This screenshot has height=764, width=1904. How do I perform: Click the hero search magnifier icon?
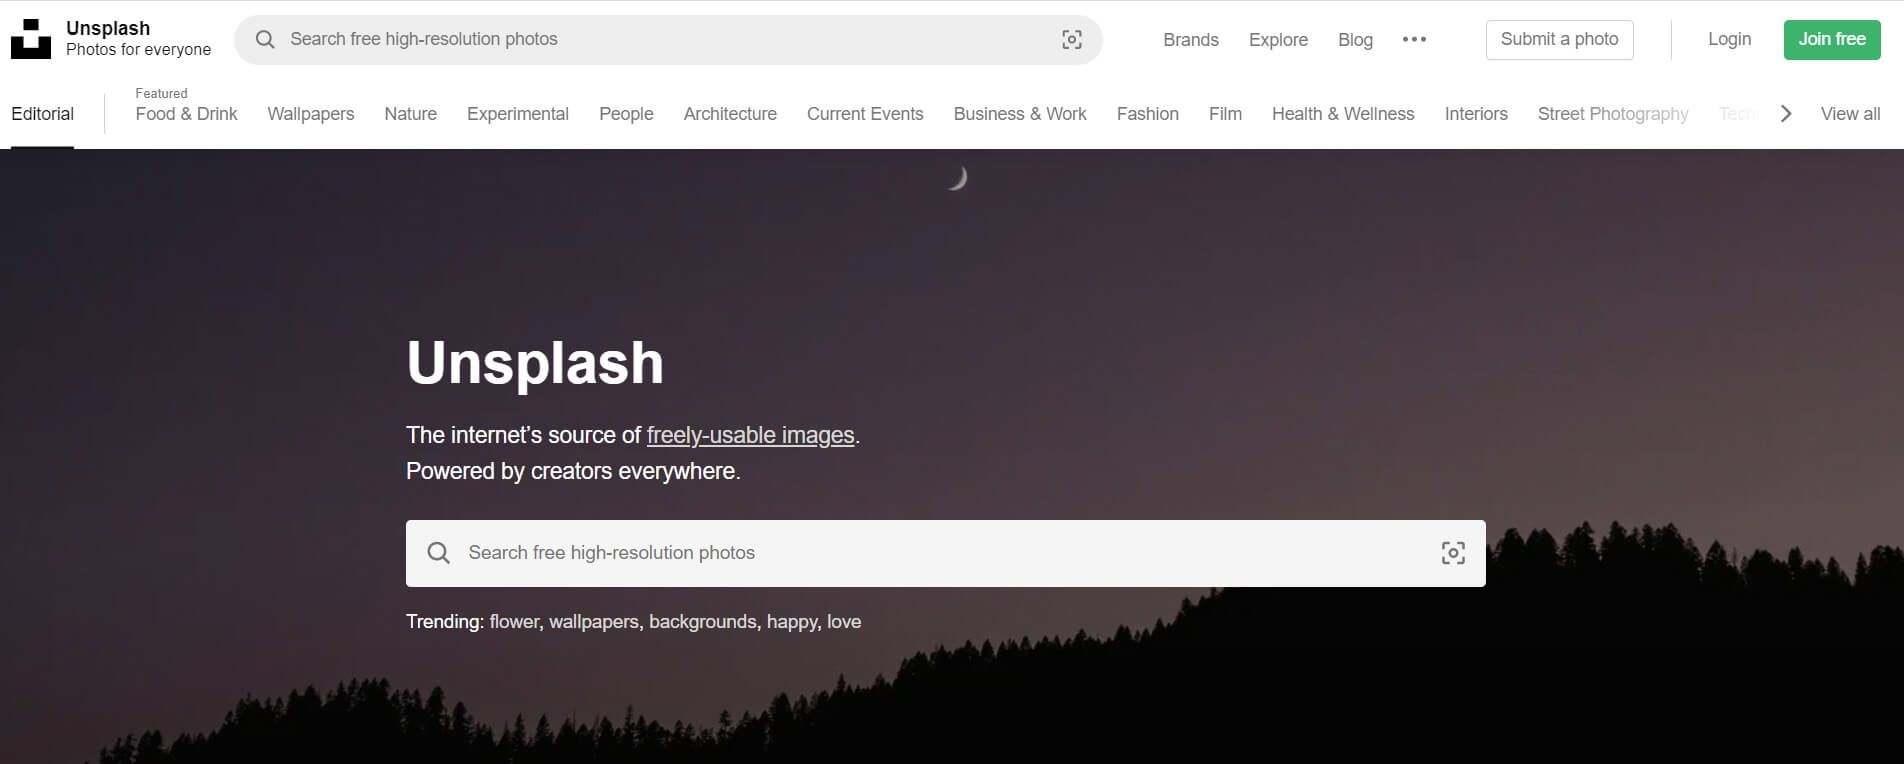(438, 553)
